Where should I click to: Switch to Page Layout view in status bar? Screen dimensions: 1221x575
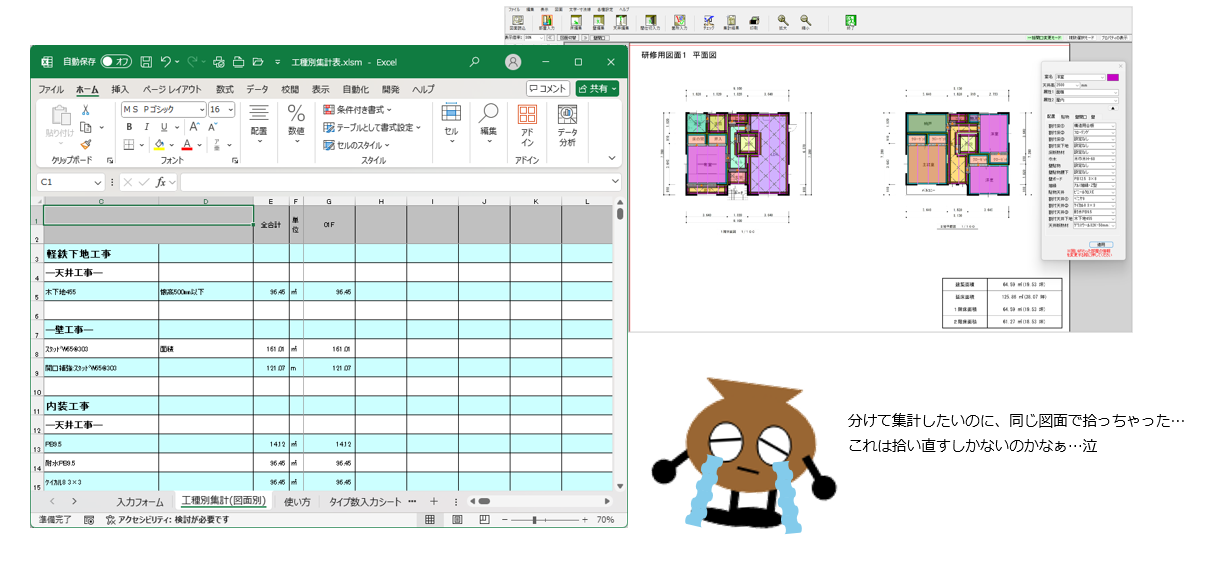pos(457,520)
